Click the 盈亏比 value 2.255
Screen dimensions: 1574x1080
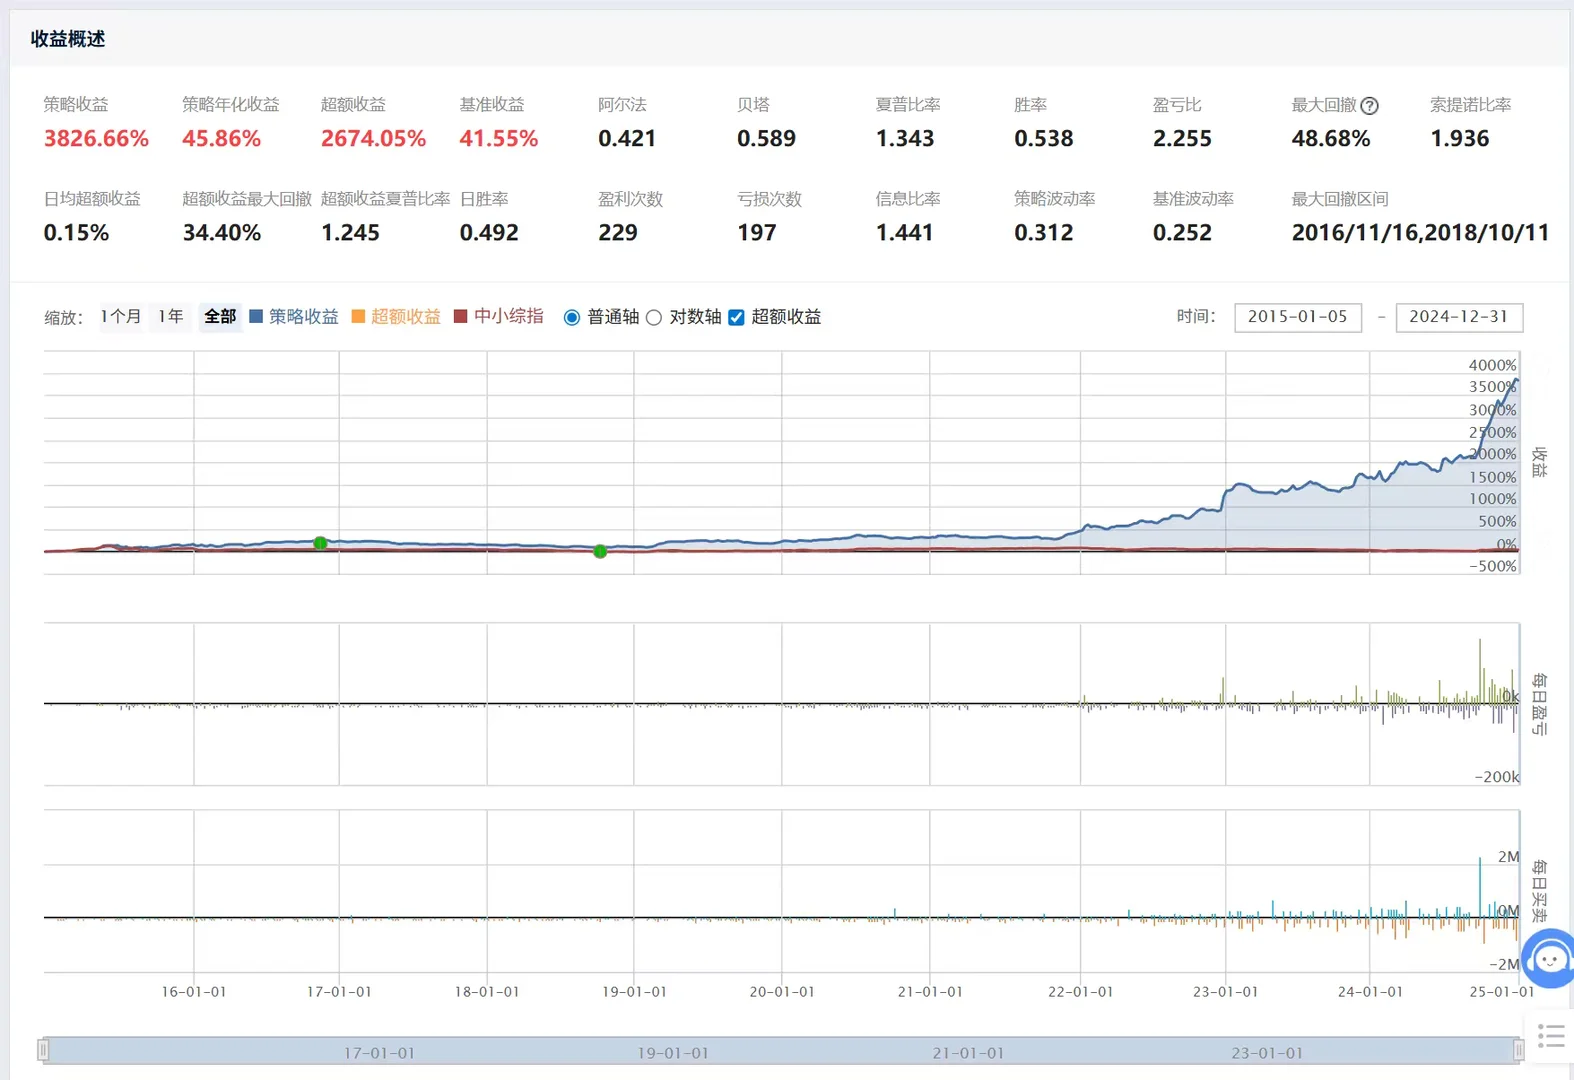coord(1182,138)
